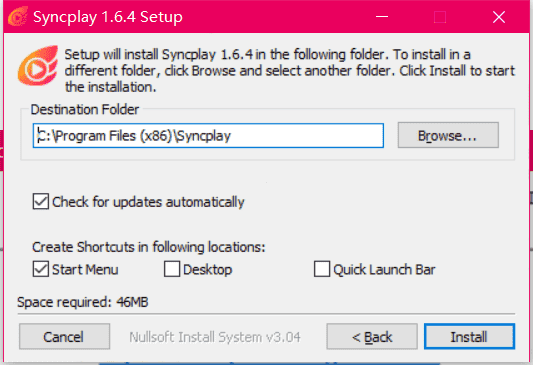
Task: Minimize the Syncplay Setup window
Action: (382, 16)
